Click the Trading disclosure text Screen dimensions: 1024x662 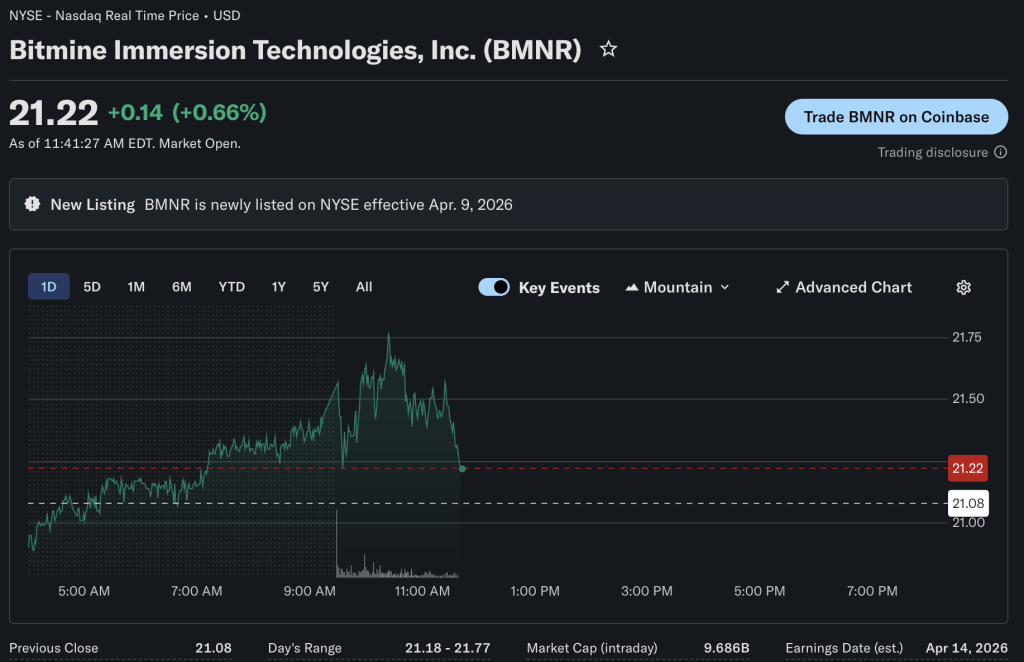tap(932, 153)
